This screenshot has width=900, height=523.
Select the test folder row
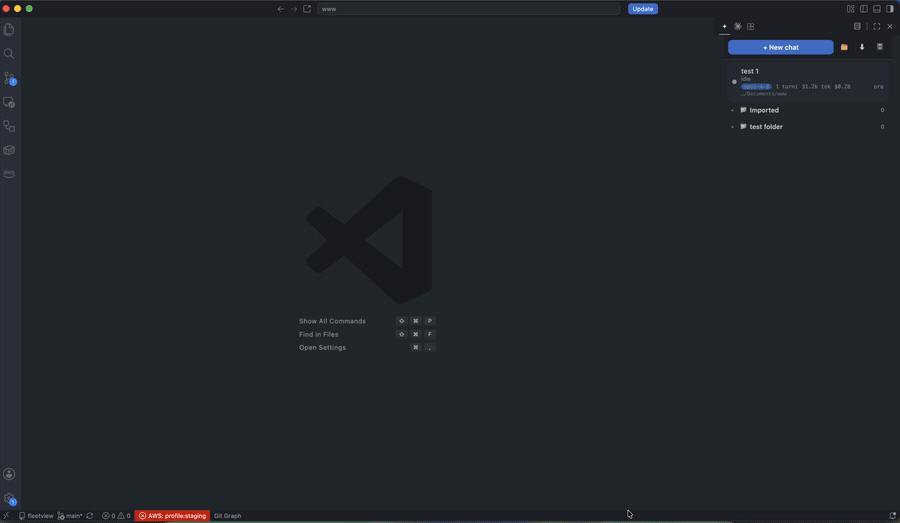808,127
